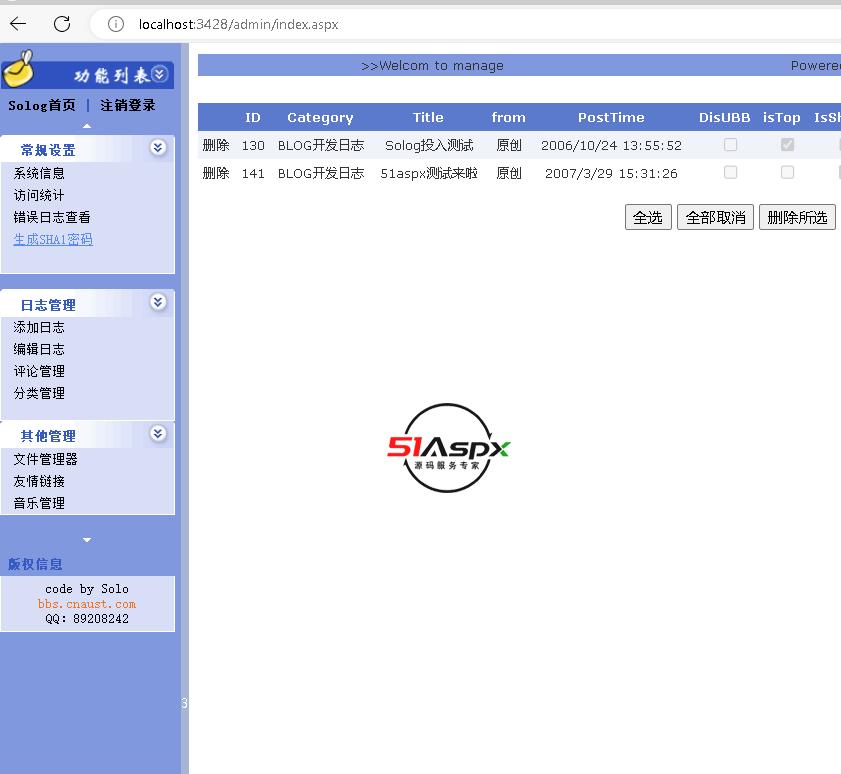Click the Welcom to manage banner text
841x774 pixels.
click(432, 65)
